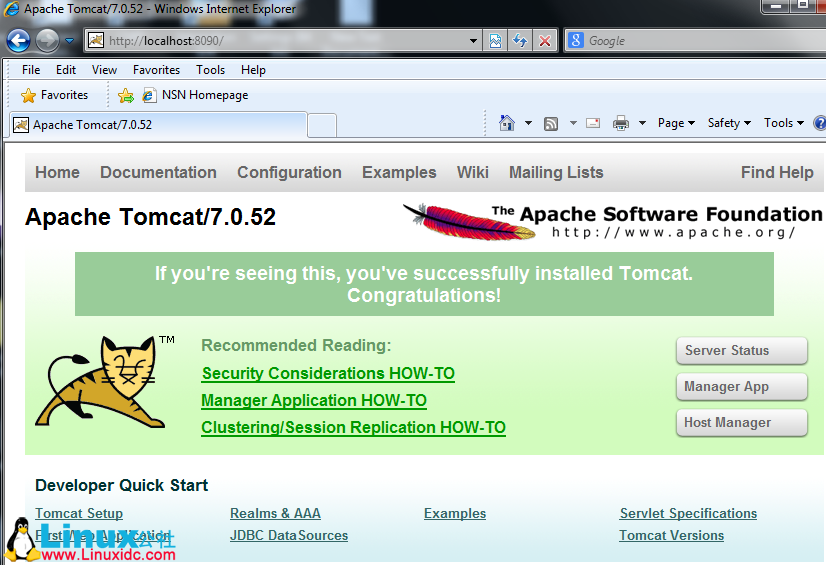Viewport: 826px width, 565px height.
Task: Expand the Feeds dropdown arrow
Action: coord(573,123)
